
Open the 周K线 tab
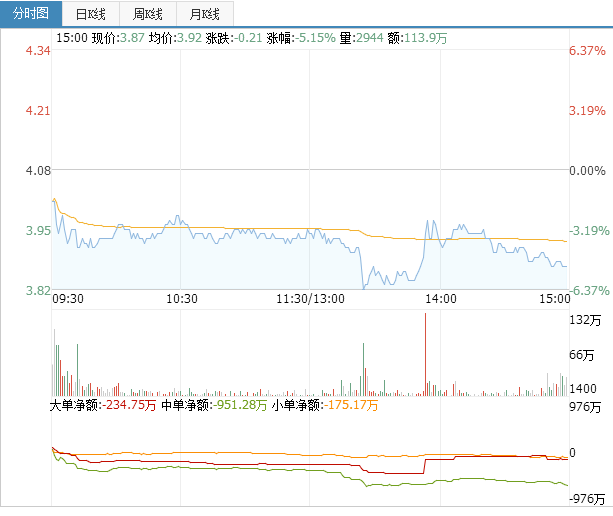click(x=148, y=14)
